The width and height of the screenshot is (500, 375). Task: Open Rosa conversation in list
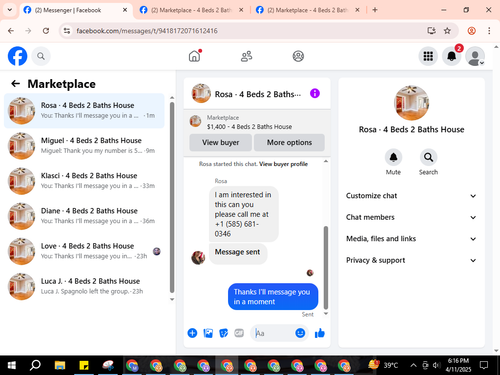coord(84,111)
